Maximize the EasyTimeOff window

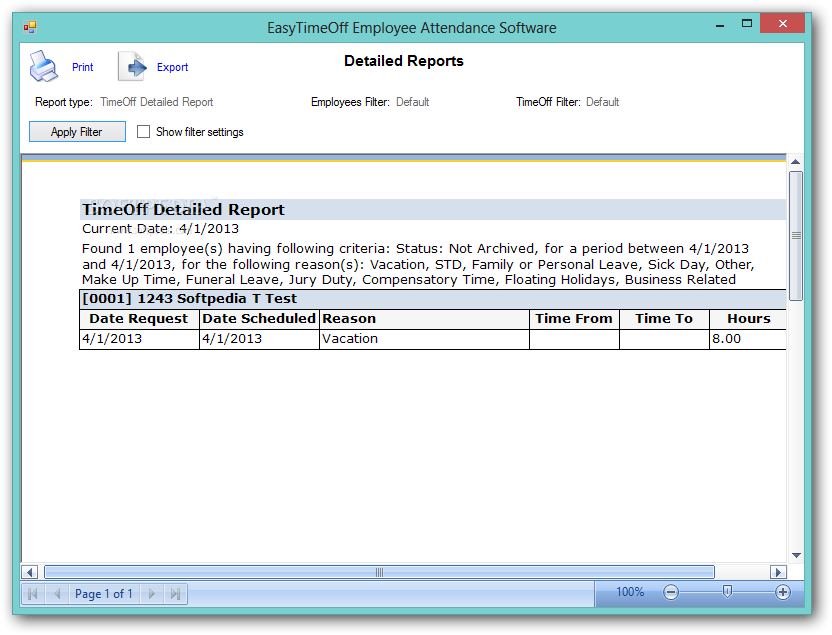pos(747,24)
